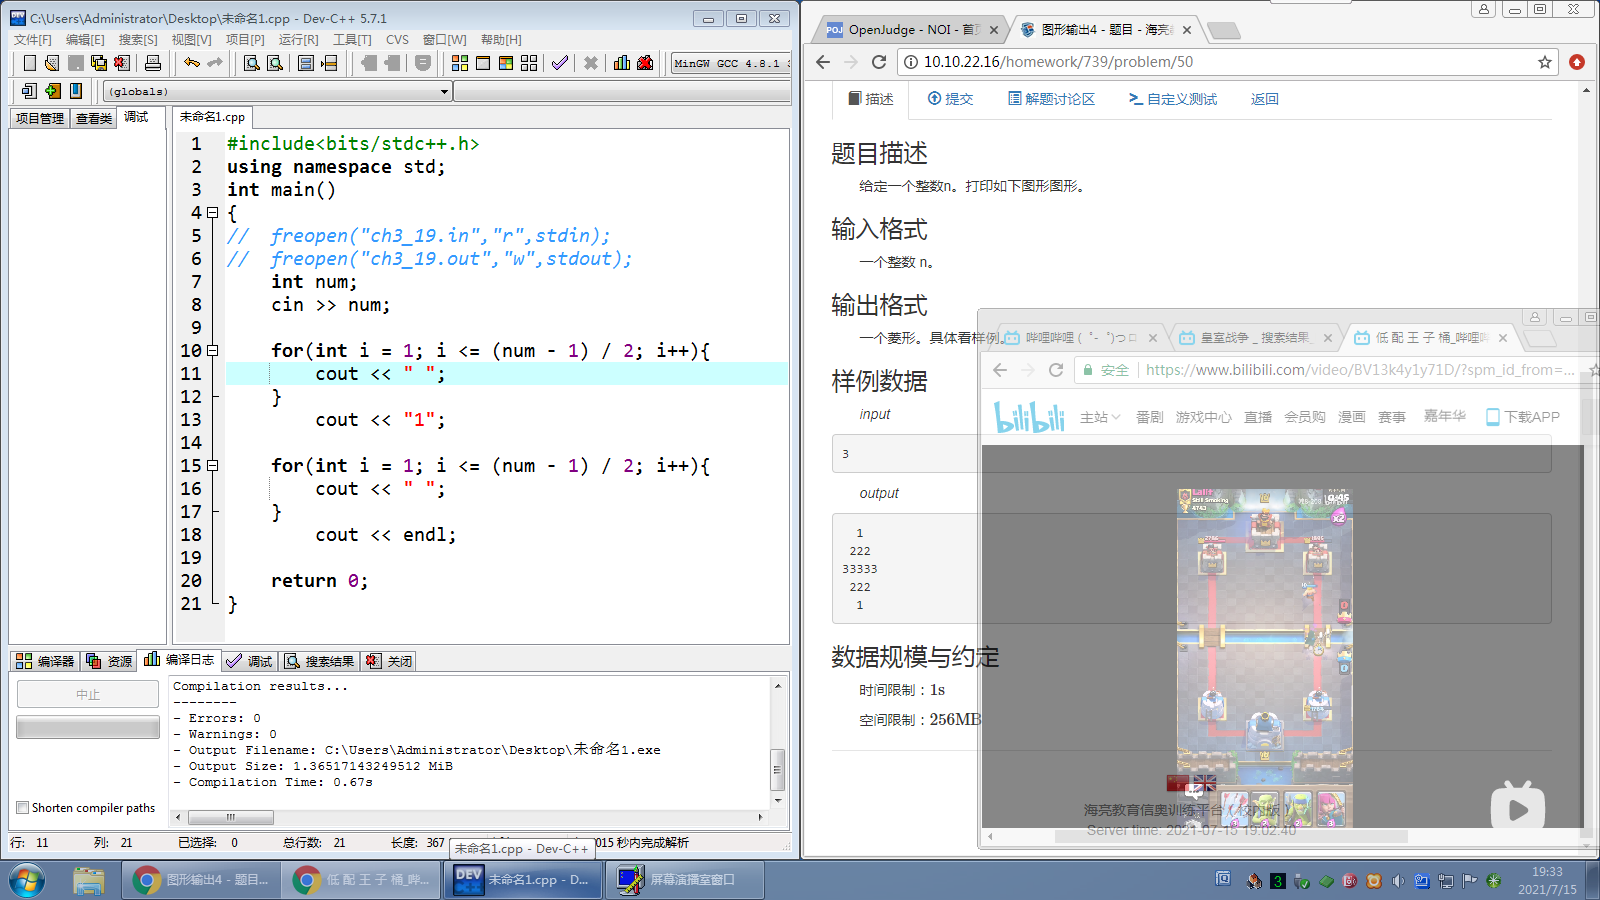Click the Debug checkmark icon in toolbar
Screen dimensions: 1600x900
click(x=560, y=63)
